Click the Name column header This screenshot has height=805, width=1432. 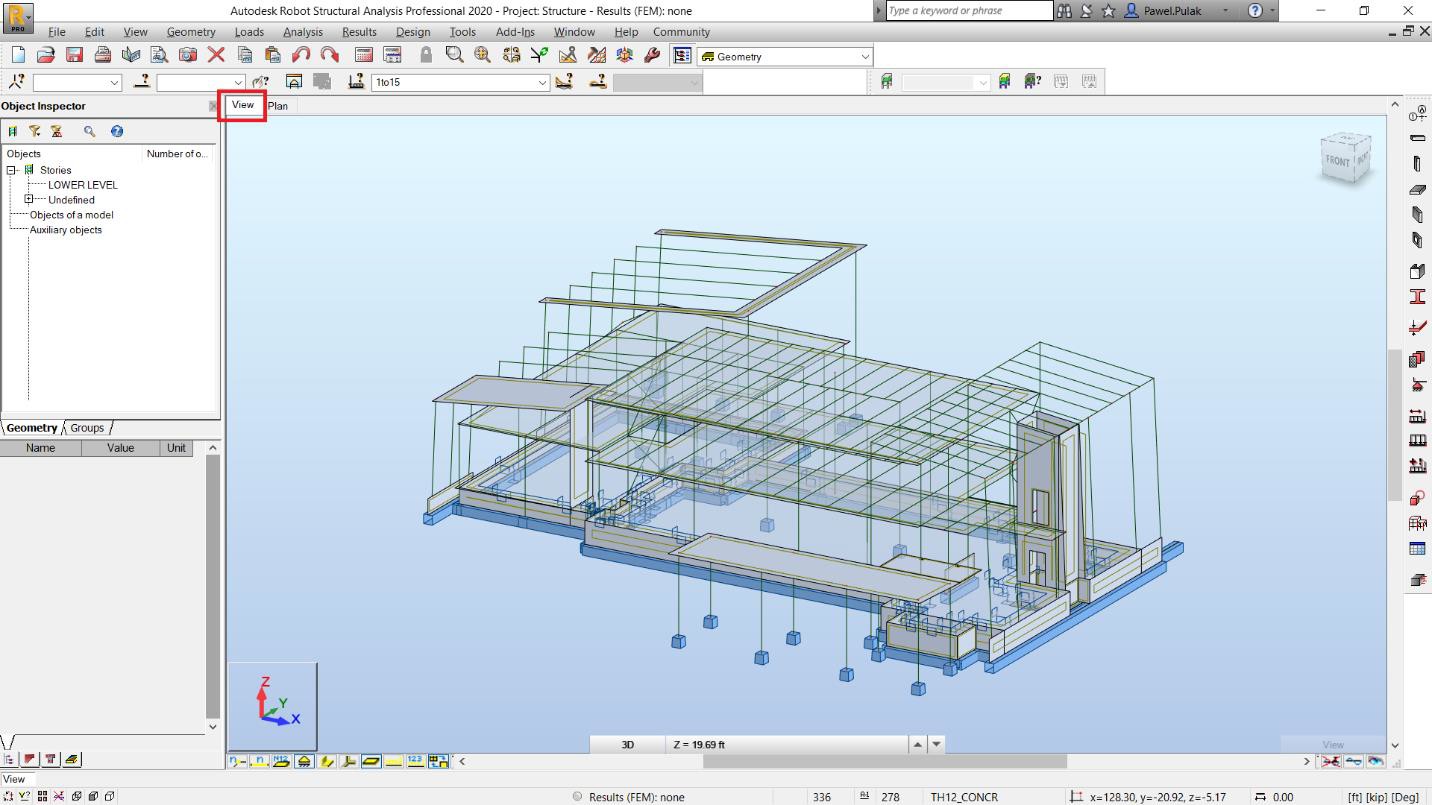pos(40,448)
